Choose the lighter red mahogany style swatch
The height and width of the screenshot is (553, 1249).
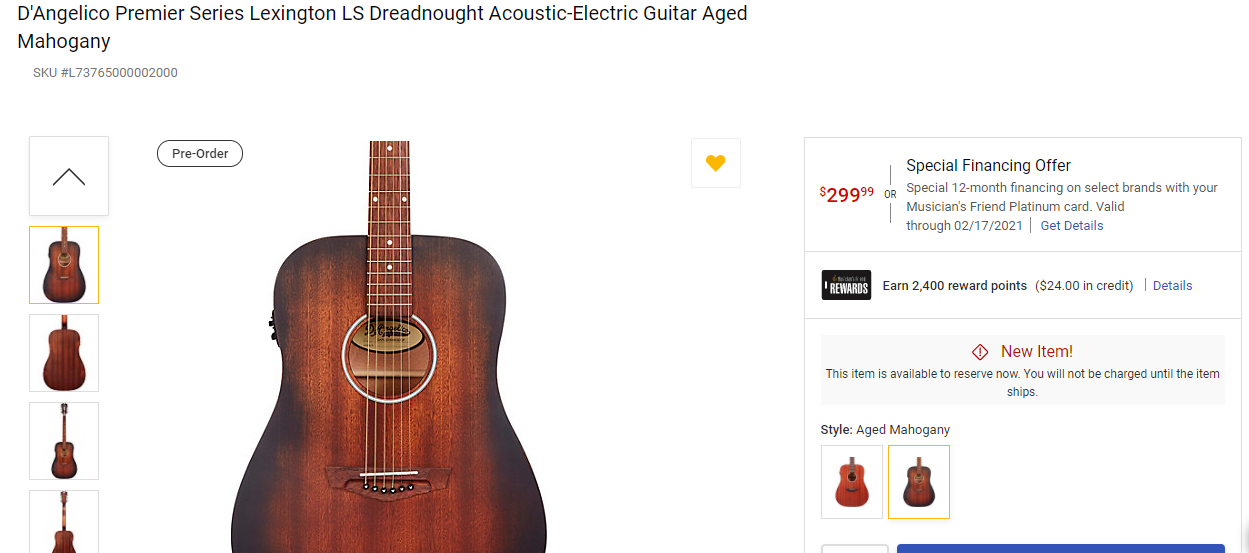[x=852, y=482]
